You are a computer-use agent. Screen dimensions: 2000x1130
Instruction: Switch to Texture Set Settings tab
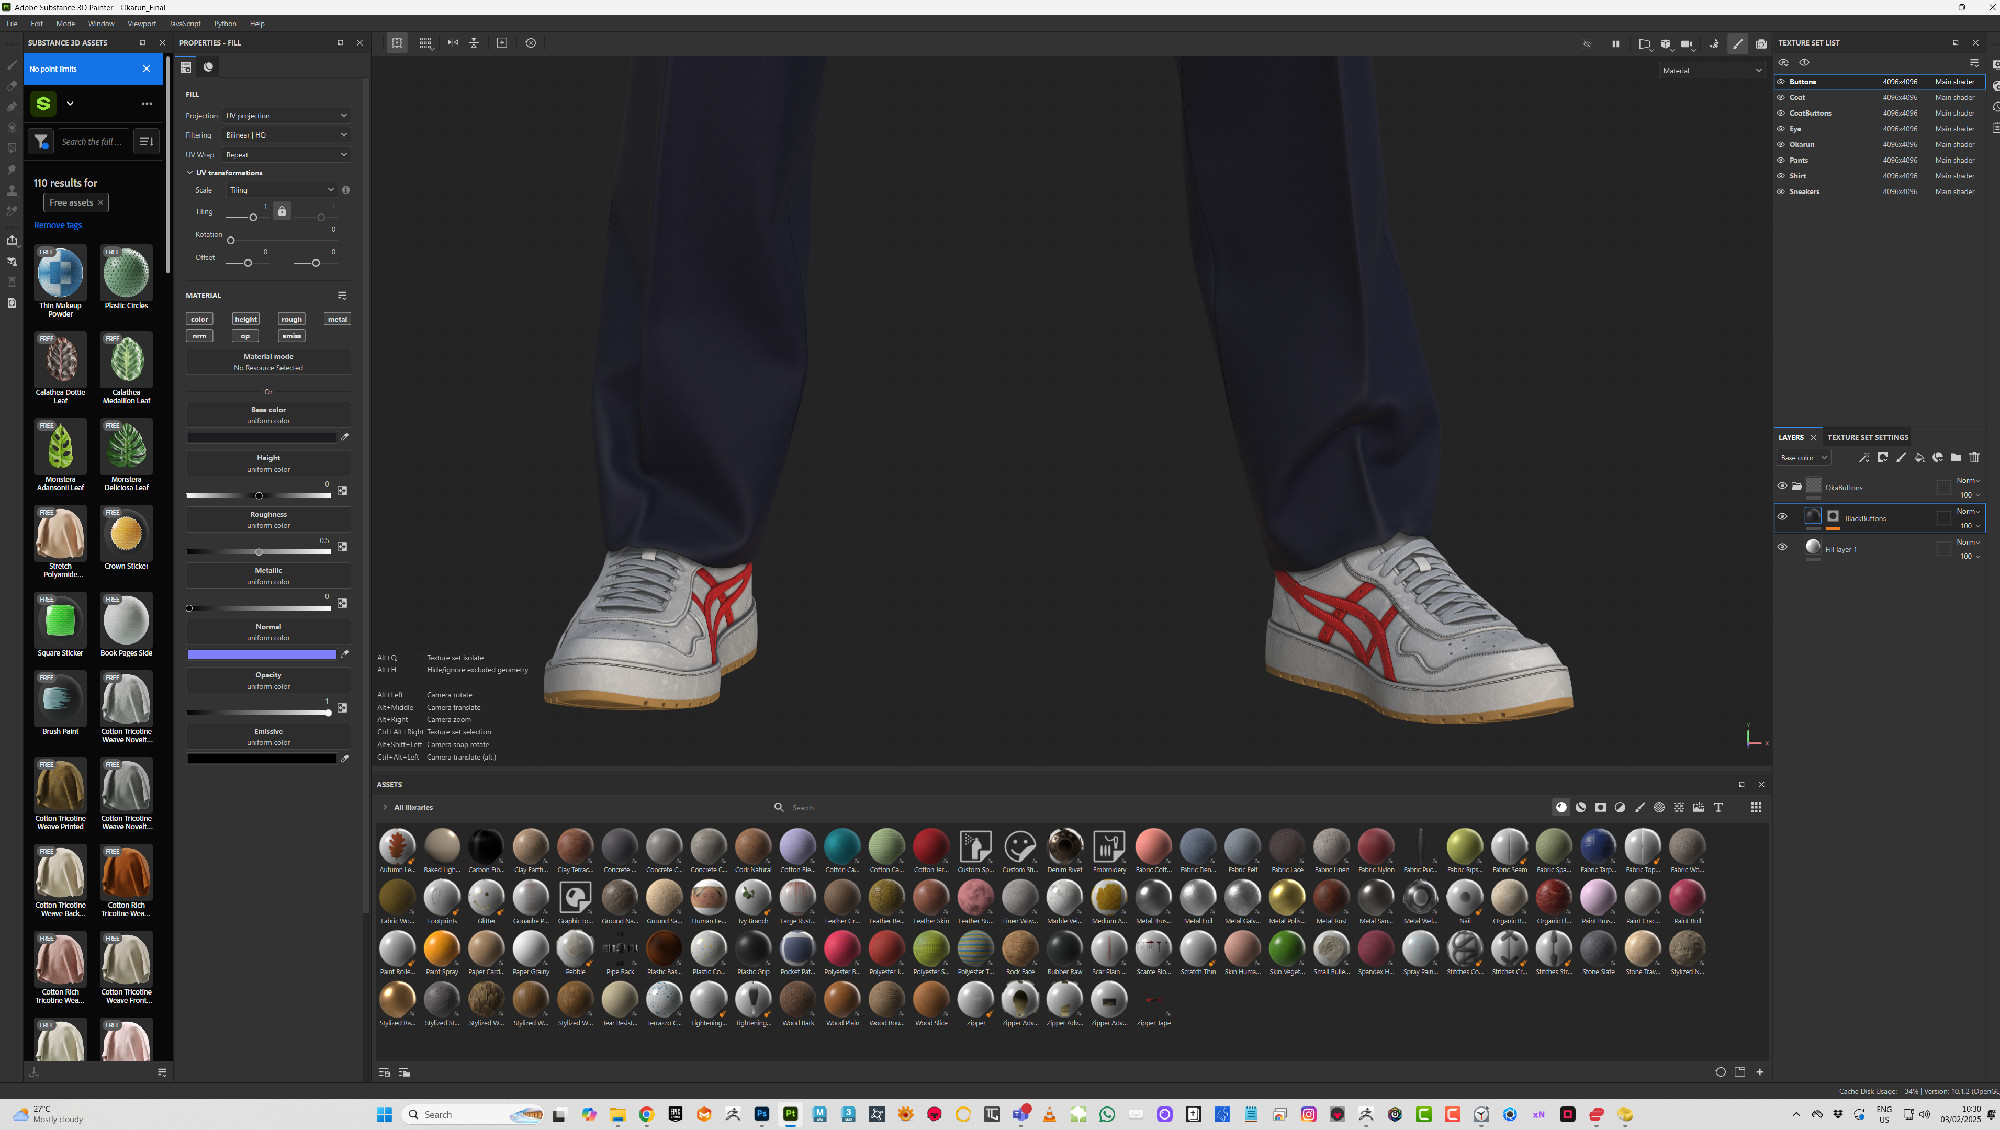(1867, 437)
